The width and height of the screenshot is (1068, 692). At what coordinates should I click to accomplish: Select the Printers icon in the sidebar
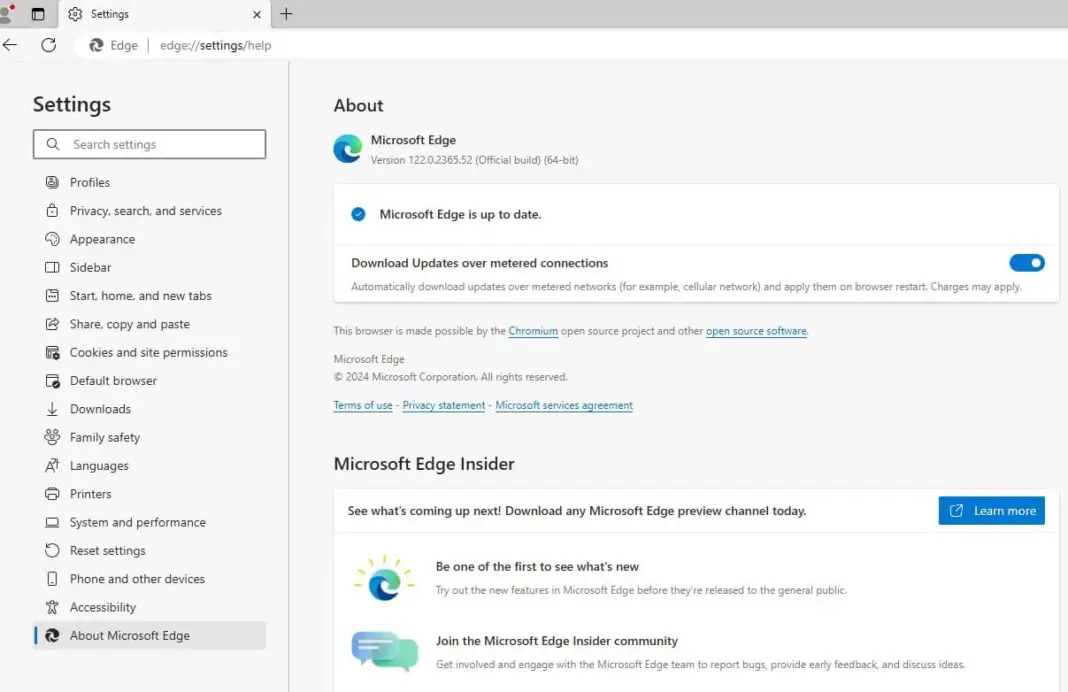[x=52, y=494]
